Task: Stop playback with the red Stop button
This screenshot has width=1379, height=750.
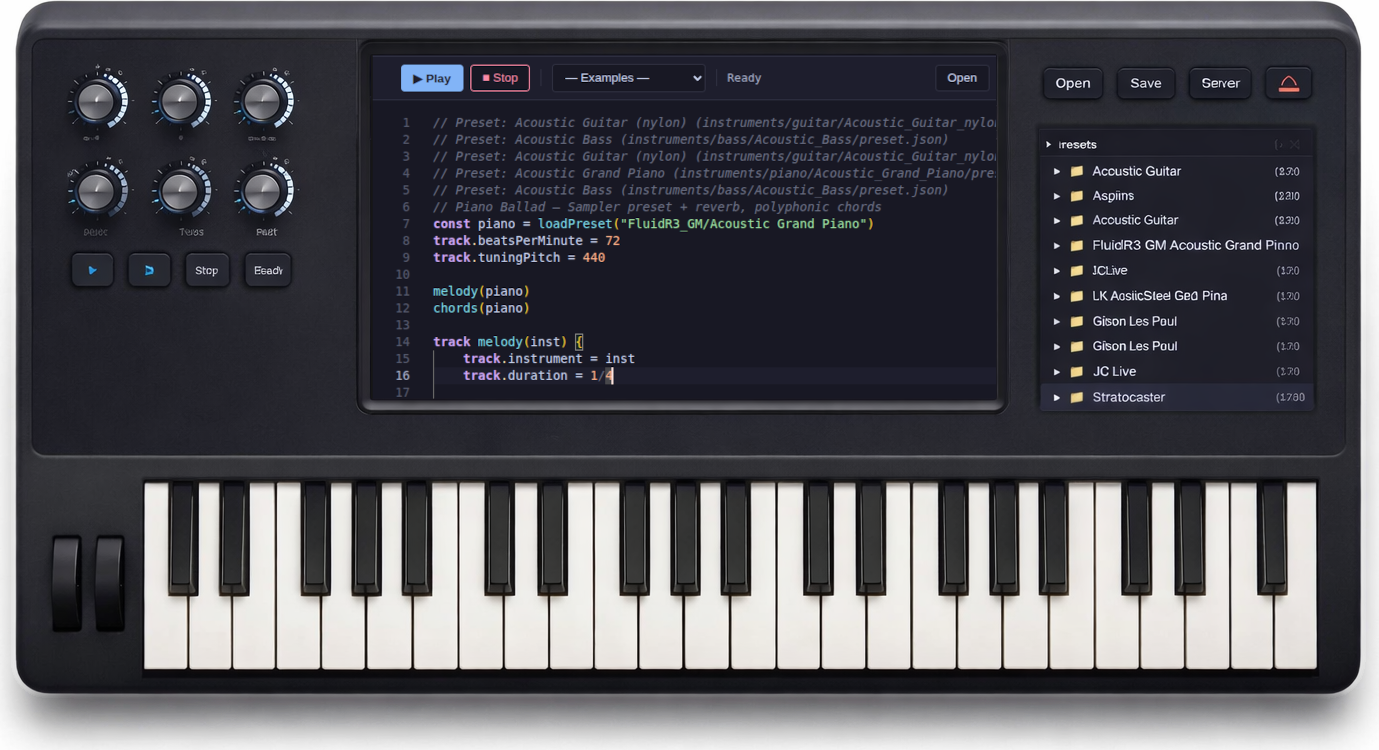Action: coord(499,77)
